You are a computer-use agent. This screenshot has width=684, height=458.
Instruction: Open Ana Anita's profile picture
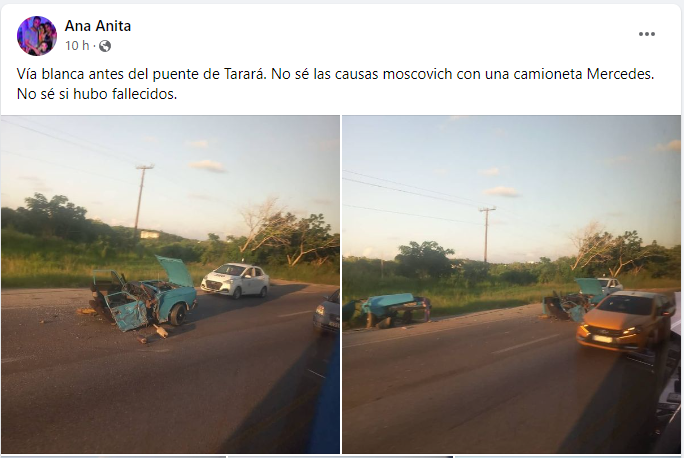[x=37, y=36]
